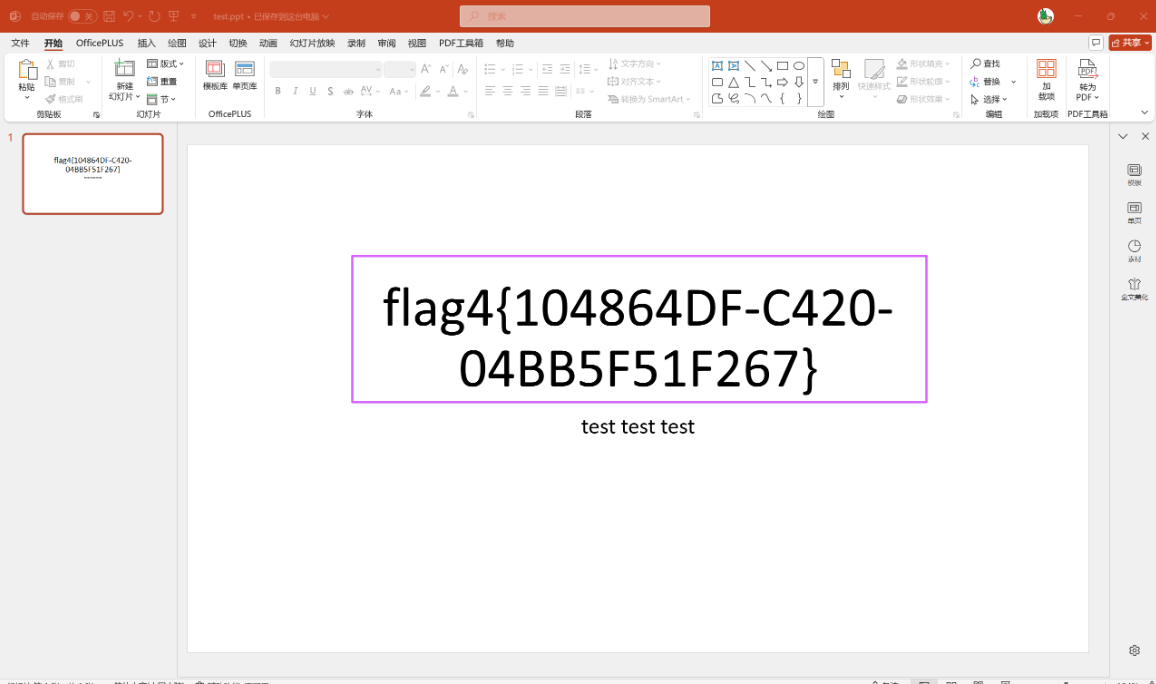Click the Share (共享) button
The height and width of the screenshot is (684, 1156).
1130,43
